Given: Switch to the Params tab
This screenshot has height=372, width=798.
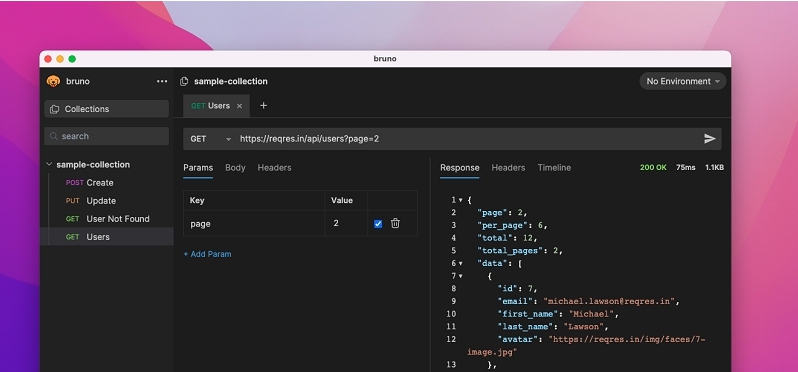Looking at the screenshot, I should (x=198, y=167).
